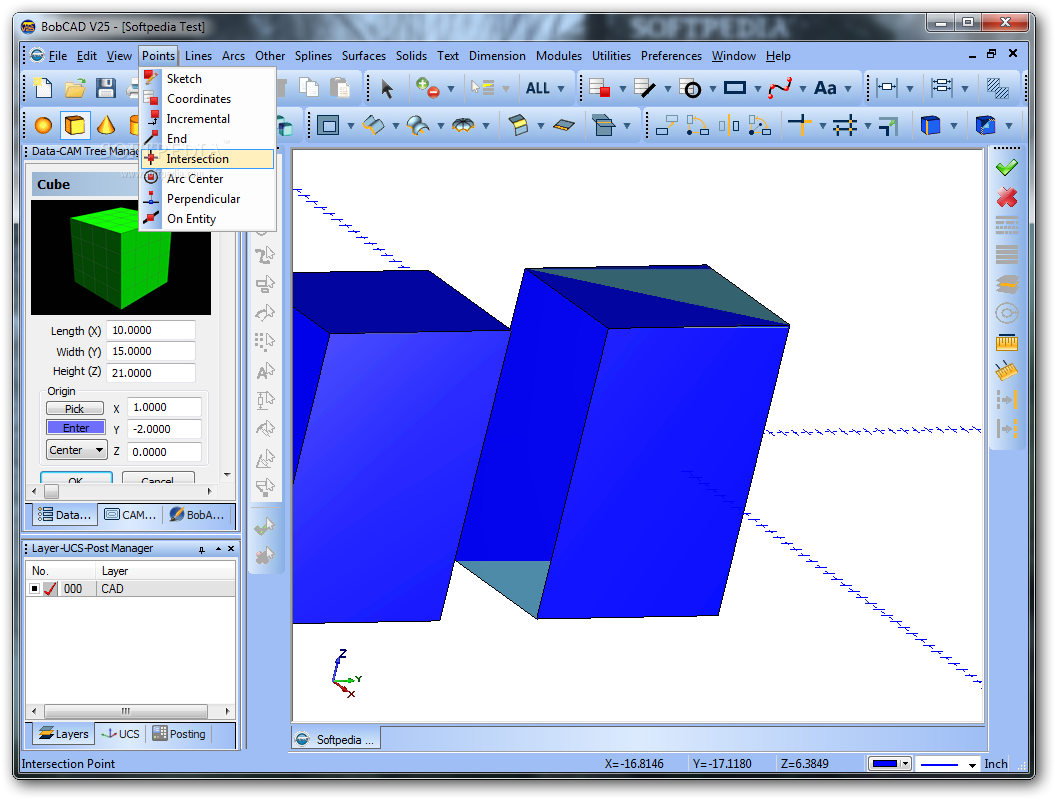Click the planar surface icon

(564, 125)
